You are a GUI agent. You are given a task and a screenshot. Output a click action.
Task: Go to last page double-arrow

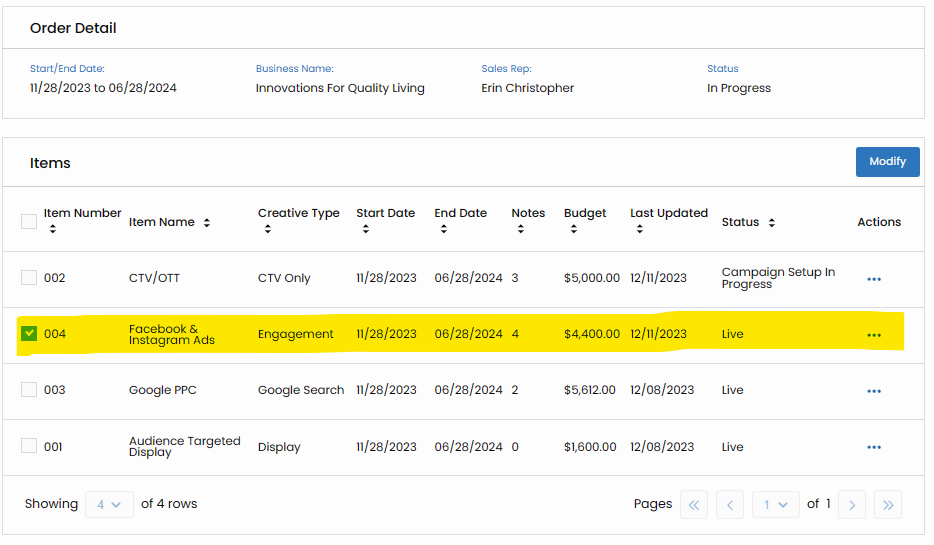(x=887, y=505)
